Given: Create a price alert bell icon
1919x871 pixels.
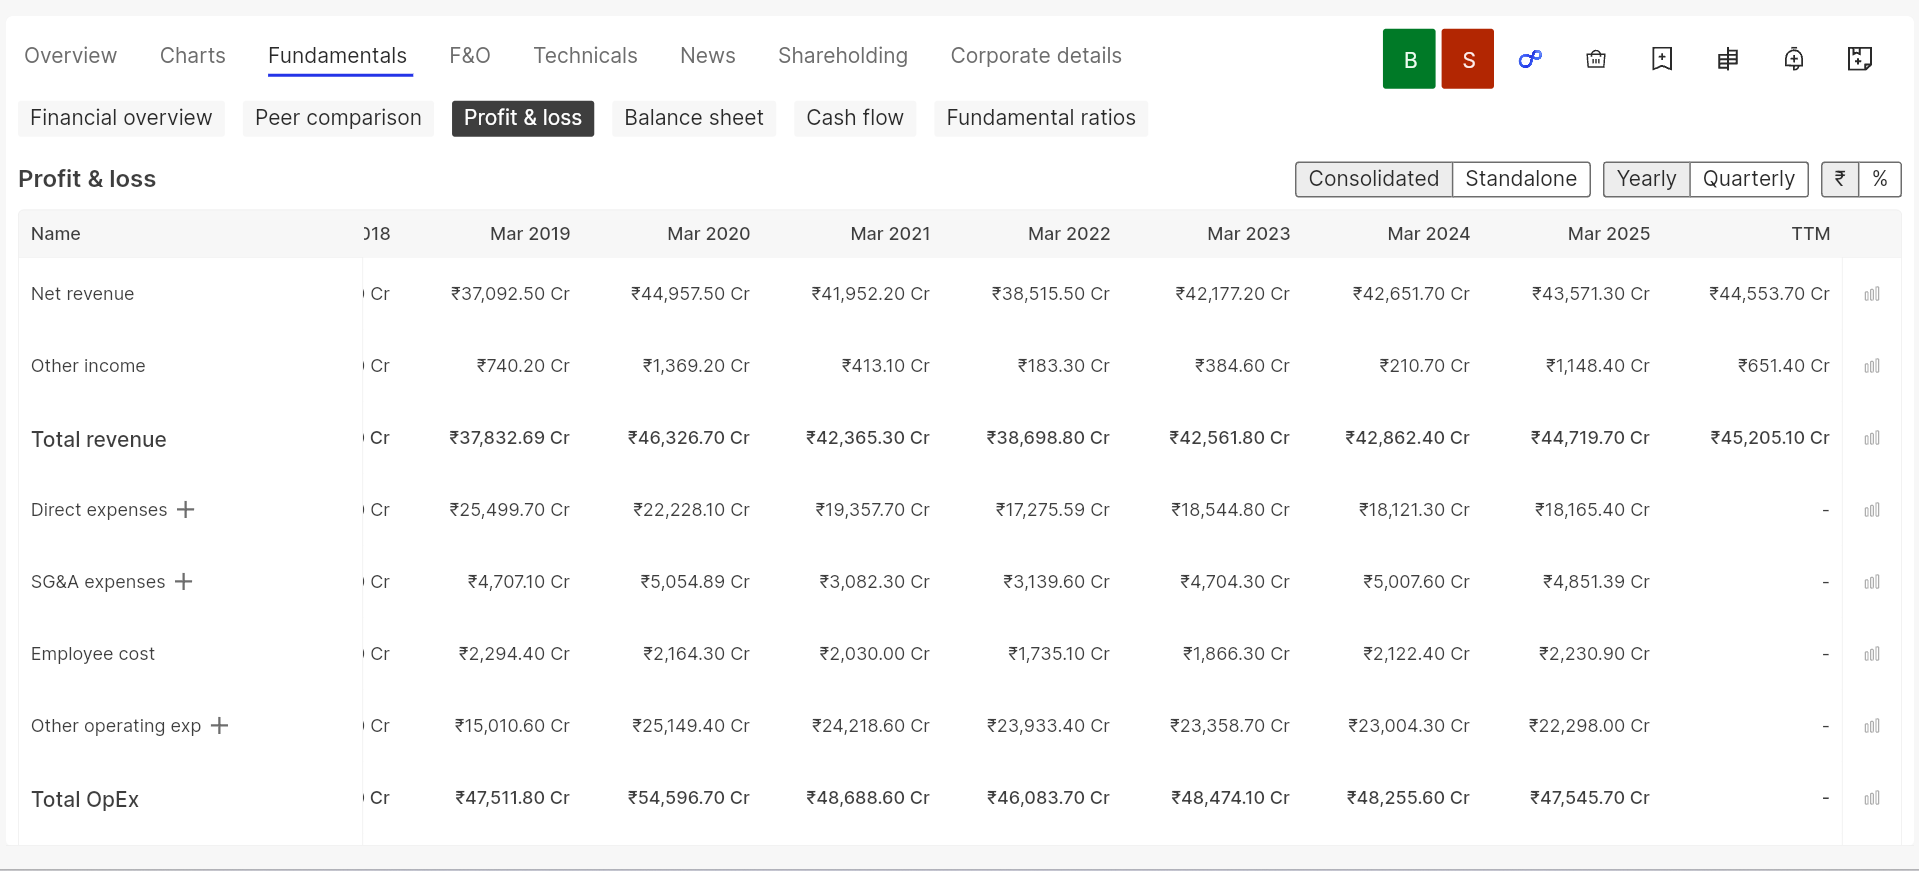Looking at the screenshot, I should click(x=1794, y=59).
